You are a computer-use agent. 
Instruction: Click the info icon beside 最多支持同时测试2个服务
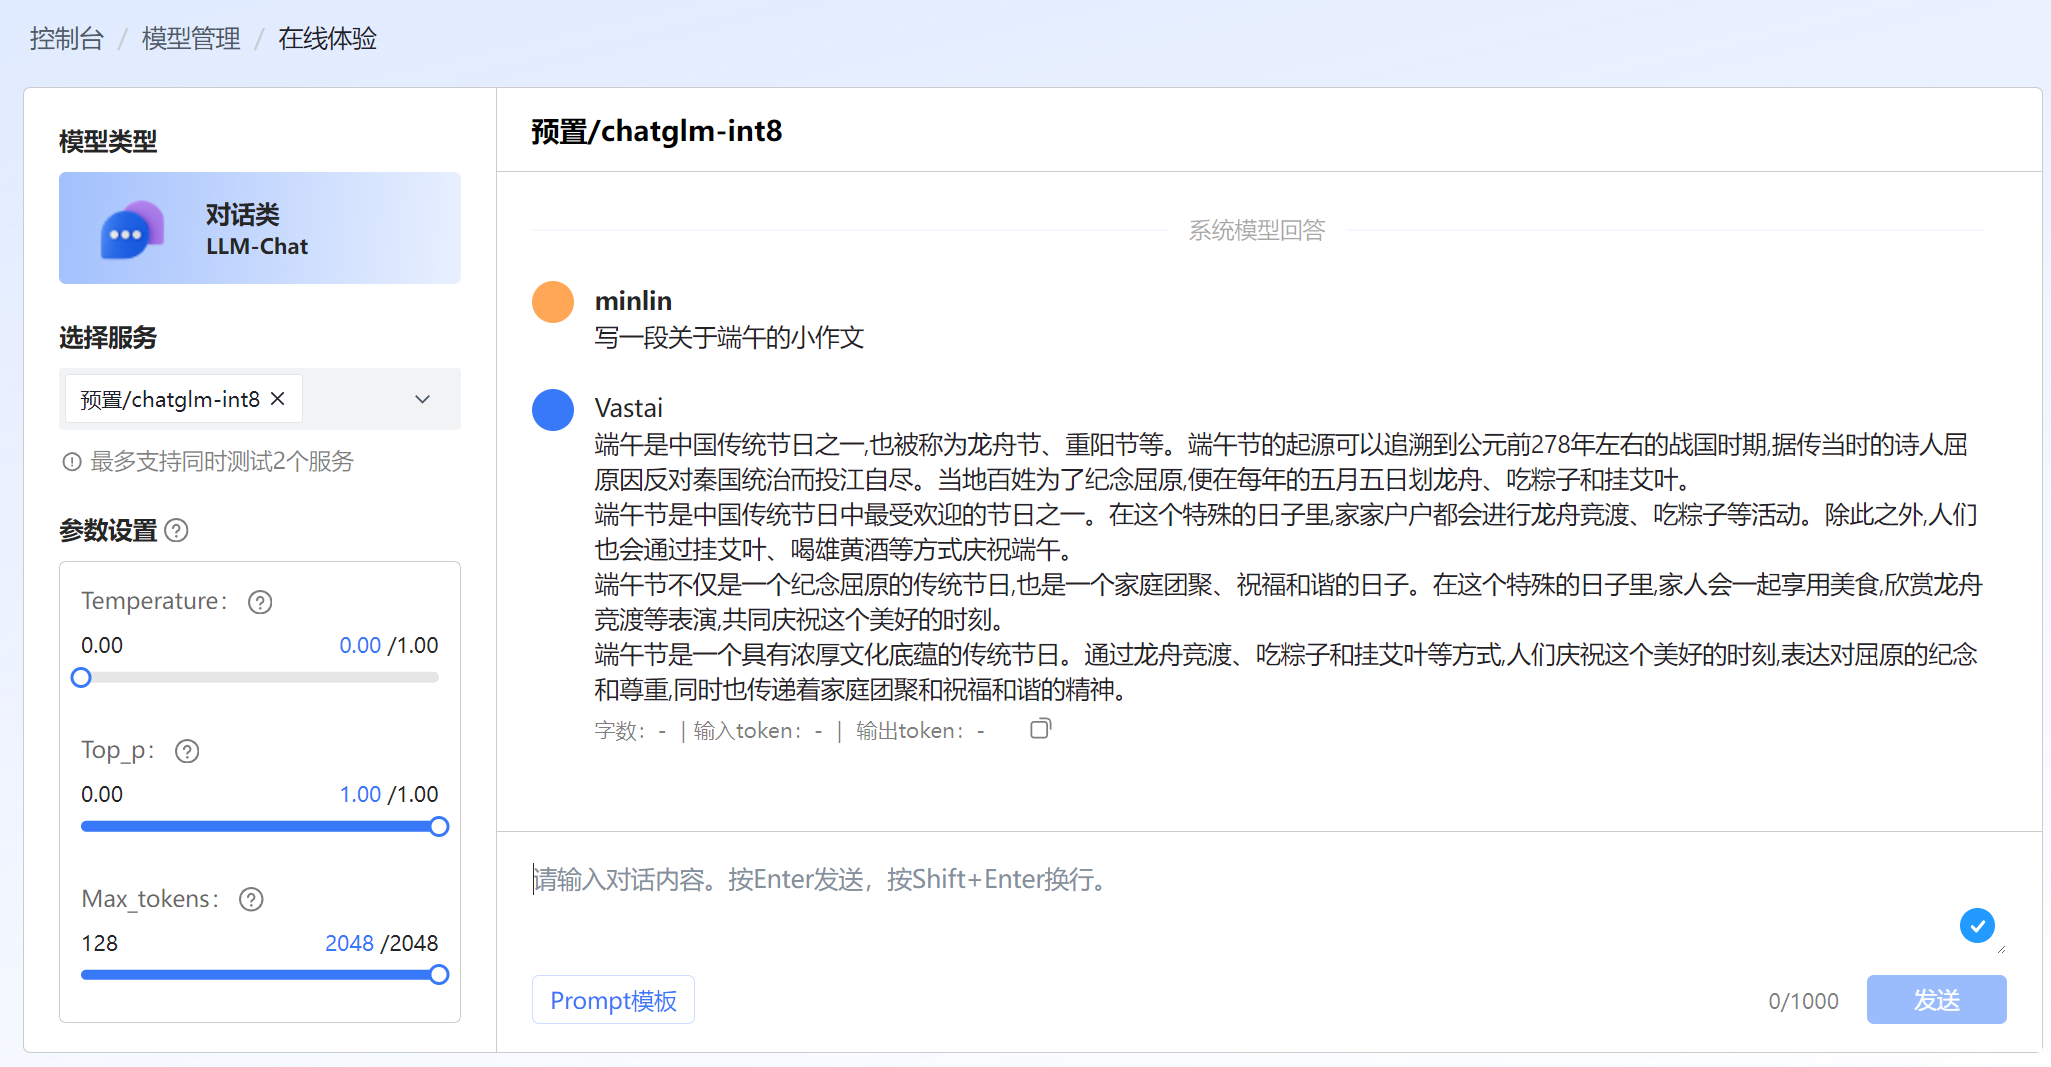pos(72,461)
